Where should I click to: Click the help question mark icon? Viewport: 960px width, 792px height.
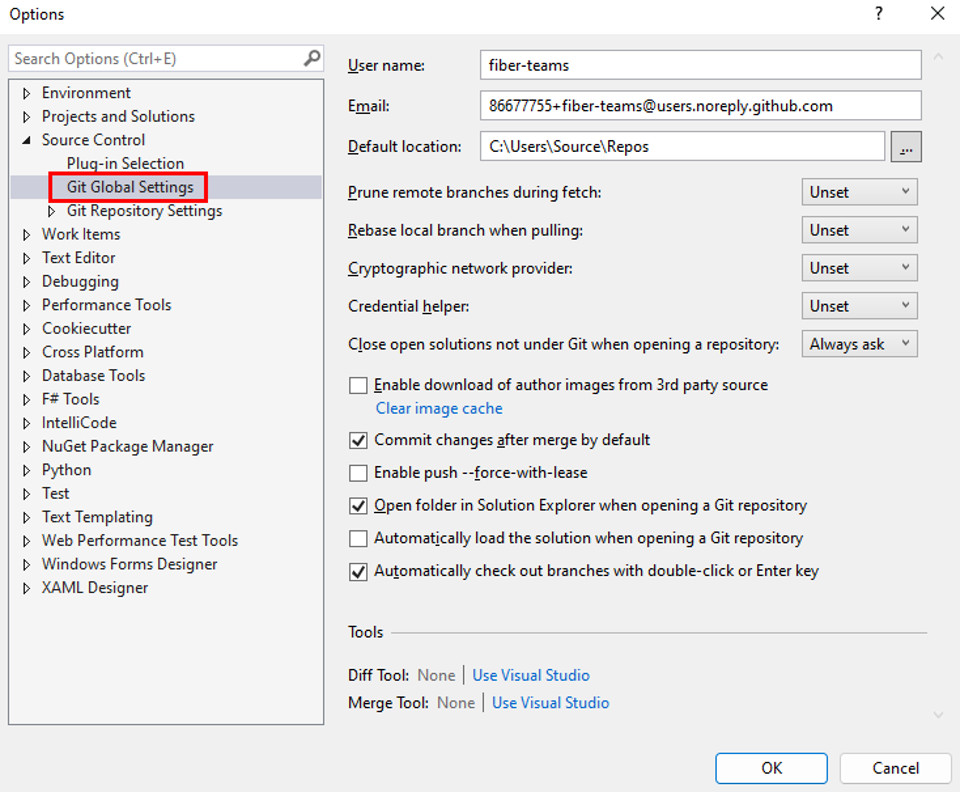coord(879,14)
